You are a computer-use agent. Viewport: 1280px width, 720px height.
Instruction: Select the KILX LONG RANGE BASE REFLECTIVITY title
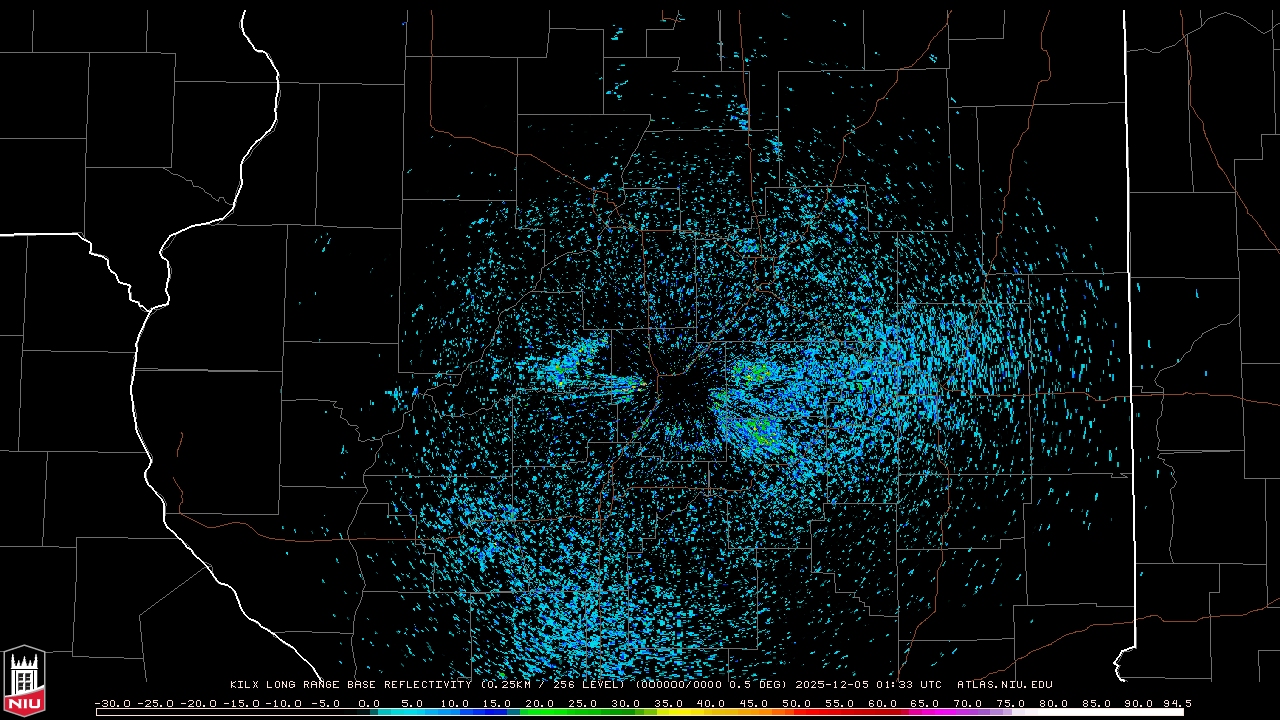[x=351, y=685]
